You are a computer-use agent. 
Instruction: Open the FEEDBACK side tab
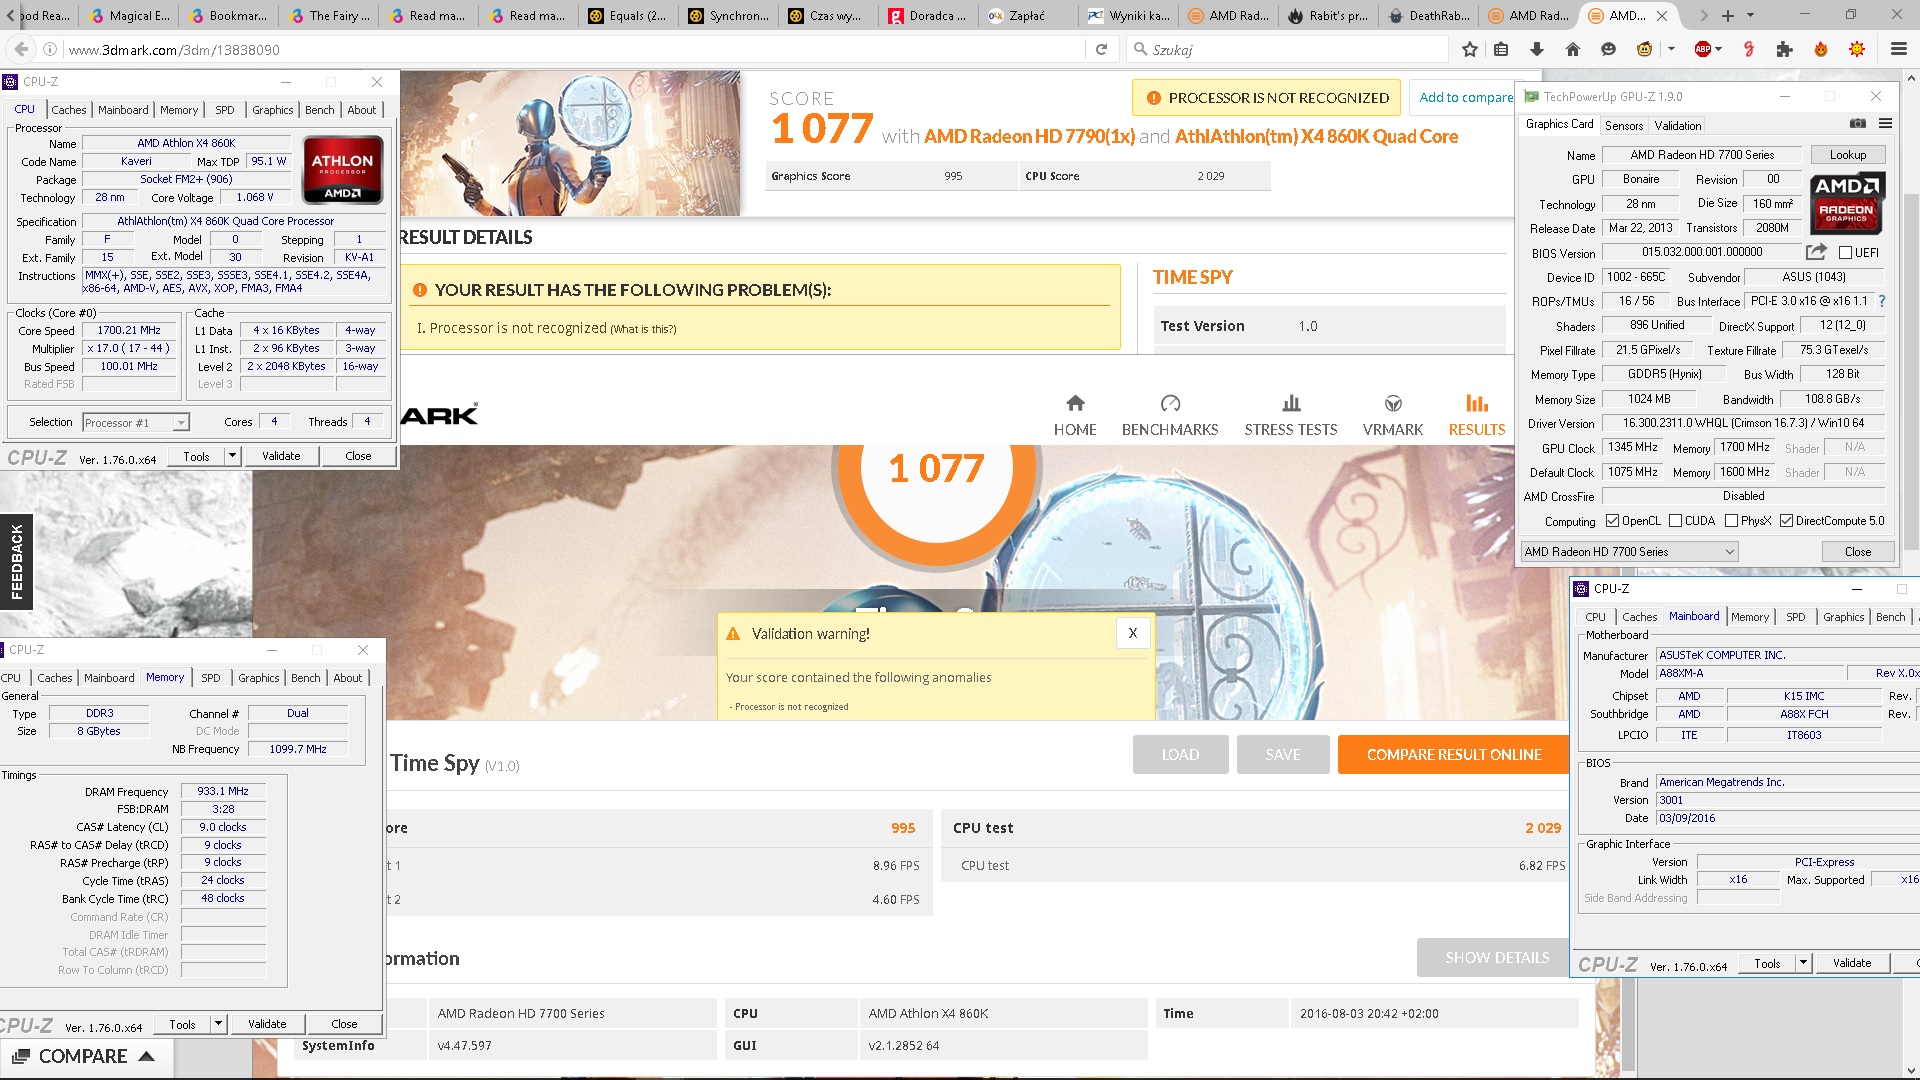[17, 562]
